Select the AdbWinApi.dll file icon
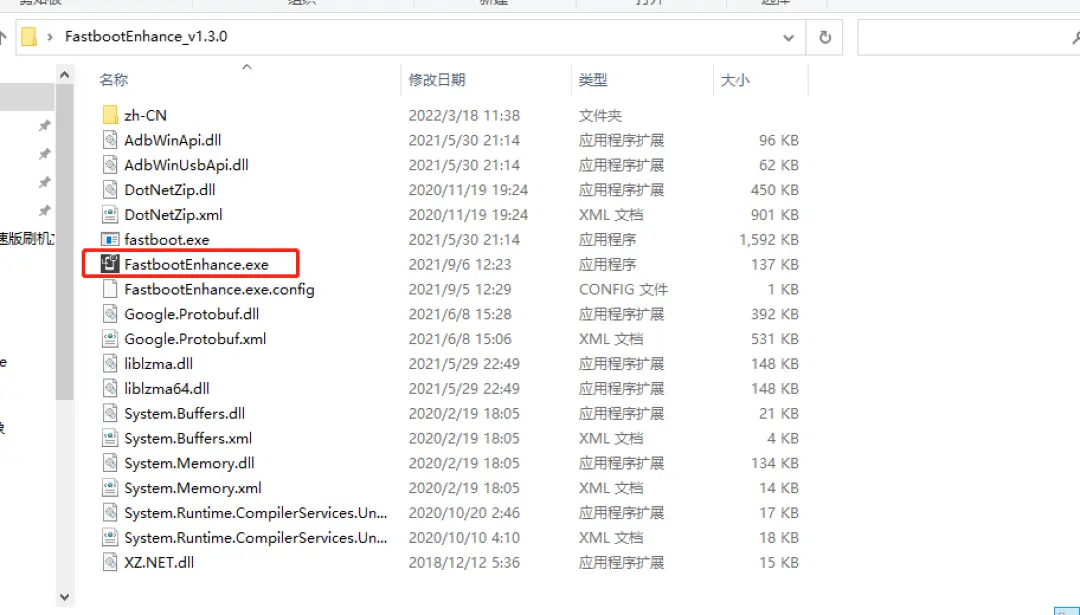The image size is (1080, 615). click(x=110, y=140)
